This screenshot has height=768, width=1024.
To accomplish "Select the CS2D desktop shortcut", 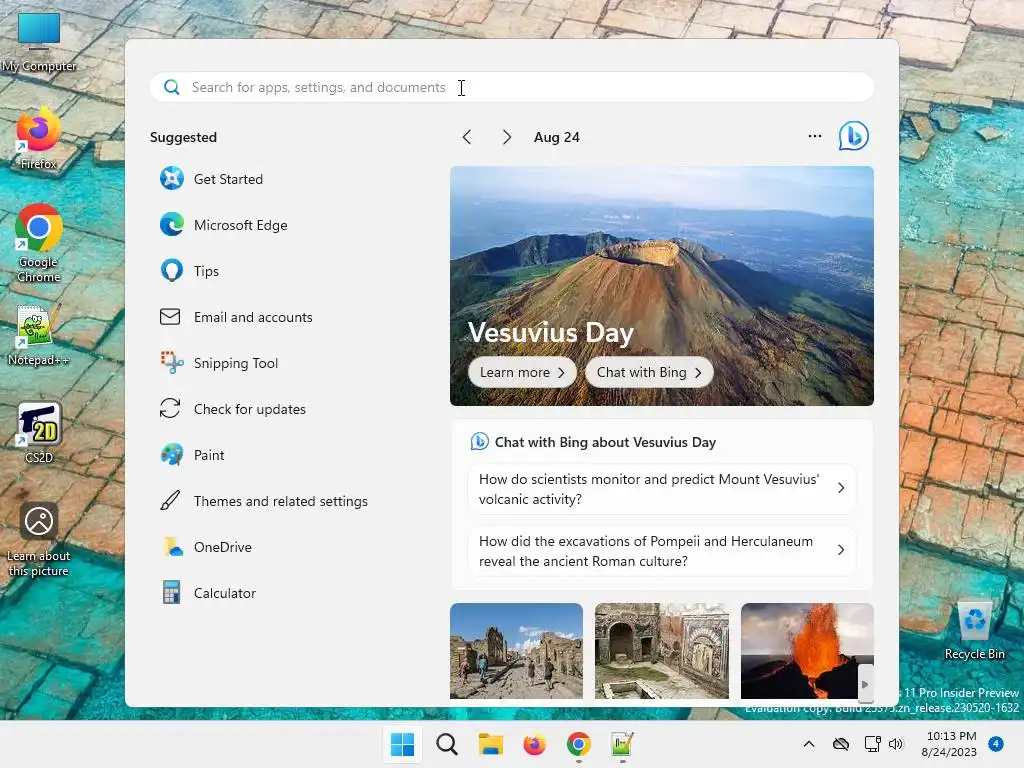I will (39, 432).
